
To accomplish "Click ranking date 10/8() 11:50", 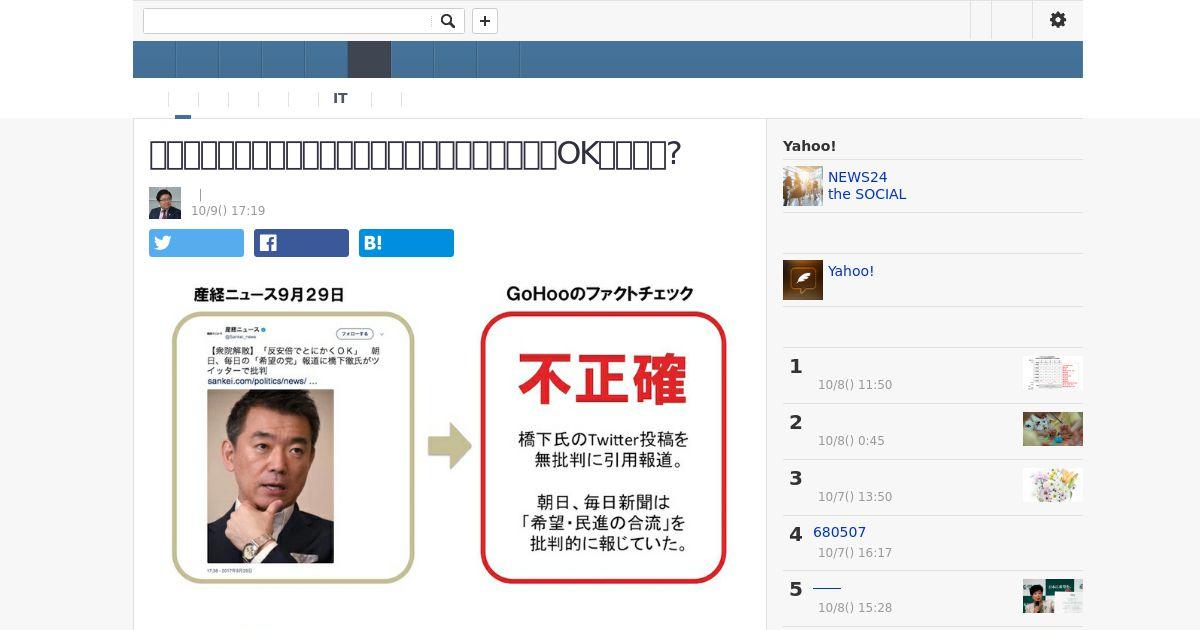I will [855, 385].
